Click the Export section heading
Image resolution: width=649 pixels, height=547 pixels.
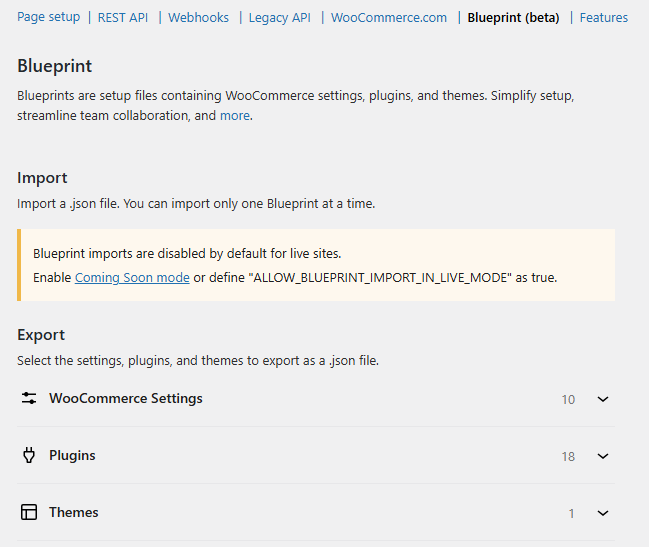point(41,335)
